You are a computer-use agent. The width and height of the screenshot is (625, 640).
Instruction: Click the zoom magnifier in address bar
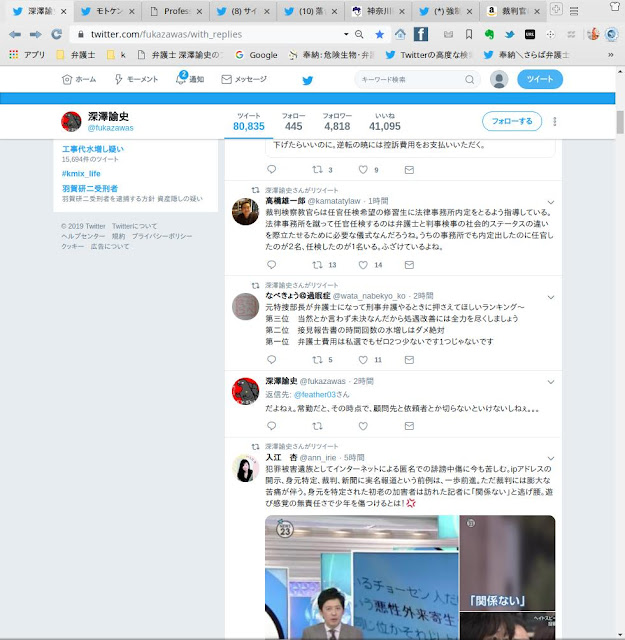(x=359, y=34)
